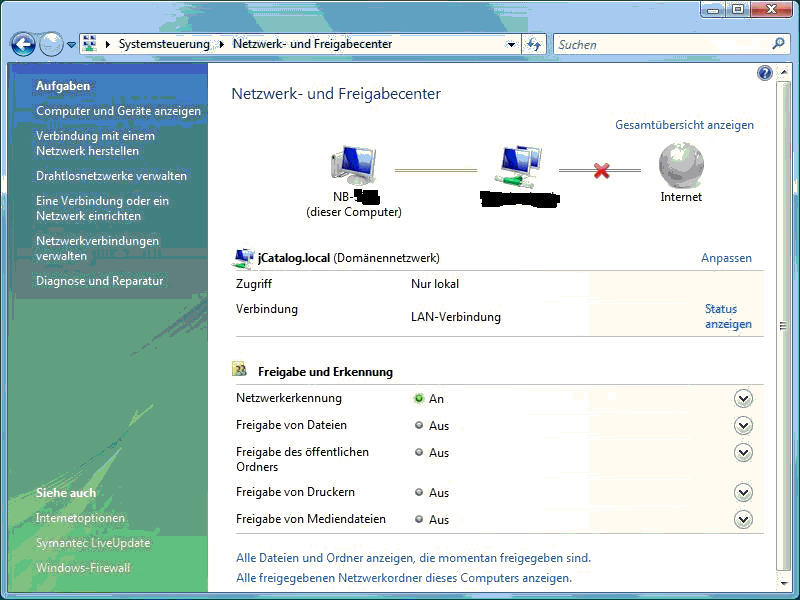Click the jCatalog.local network icon
This screenshot has height=600, width=800.
243,258
